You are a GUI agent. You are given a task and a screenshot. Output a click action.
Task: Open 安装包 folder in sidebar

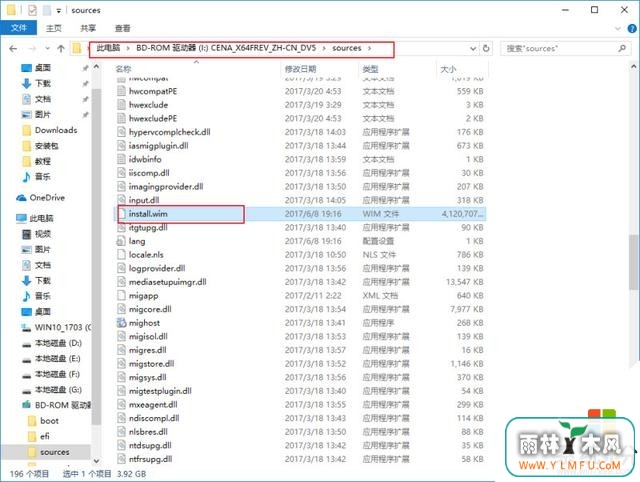click(x=46, y=146)
